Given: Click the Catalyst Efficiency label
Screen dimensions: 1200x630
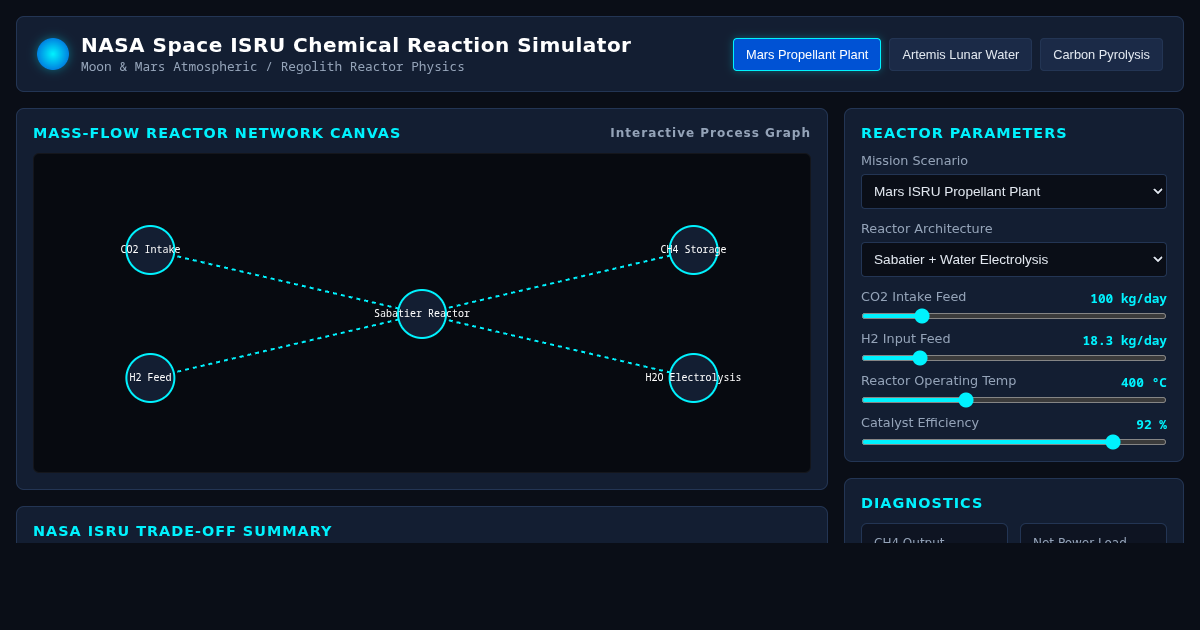Looking at the screenshot, I should click(920, 422).
